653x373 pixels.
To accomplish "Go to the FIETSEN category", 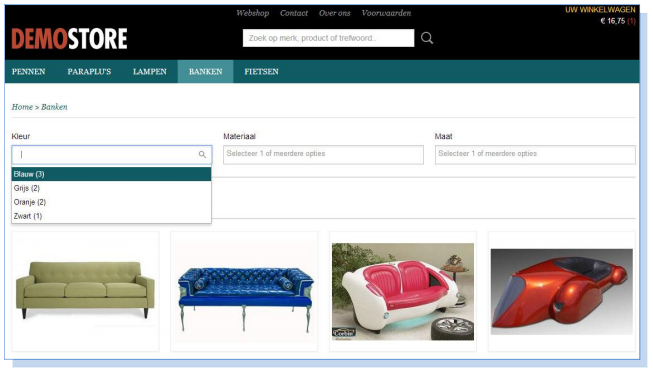I will (261, 72).
